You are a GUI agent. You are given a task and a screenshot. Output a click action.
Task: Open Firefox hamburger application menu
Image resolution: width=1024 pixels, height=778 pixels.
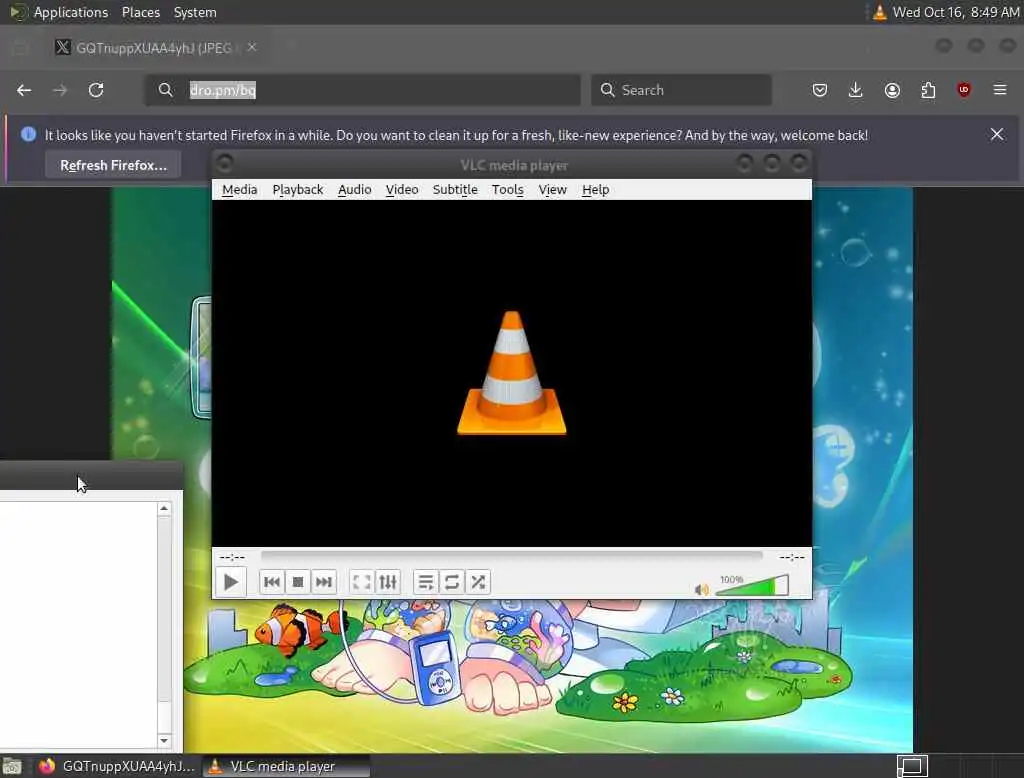click(x=1000, y=89)
